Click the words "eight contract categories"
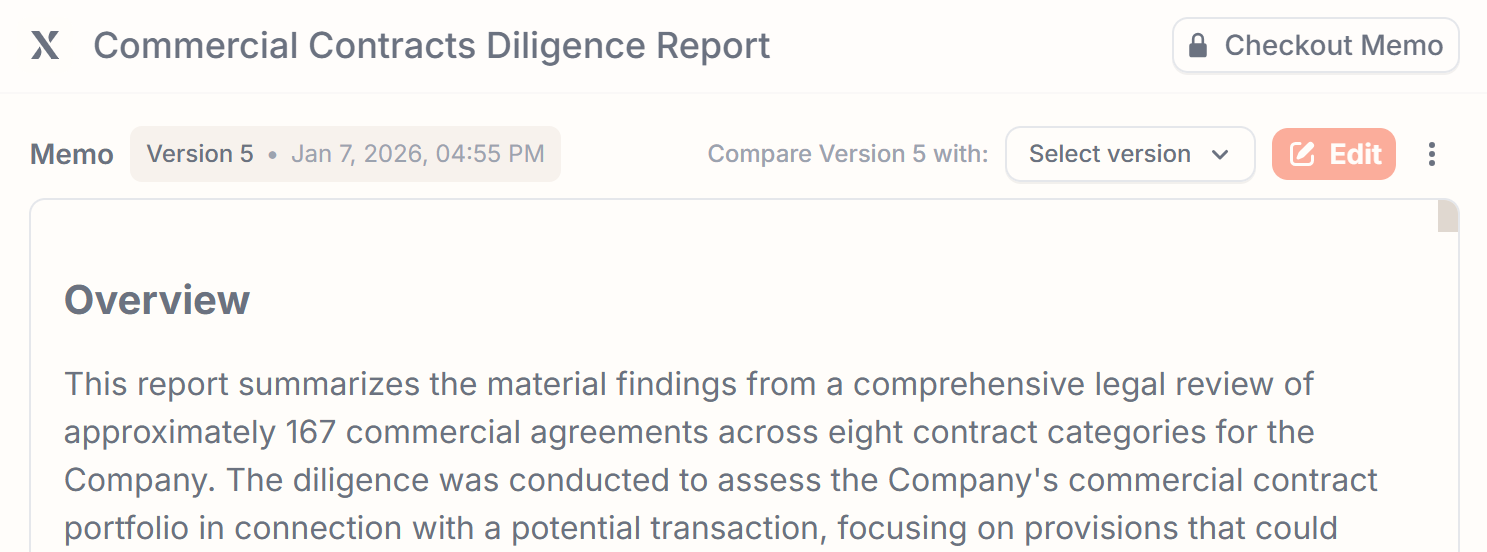The width and height of the screenshot is (1487, 552). [1005, 432]
